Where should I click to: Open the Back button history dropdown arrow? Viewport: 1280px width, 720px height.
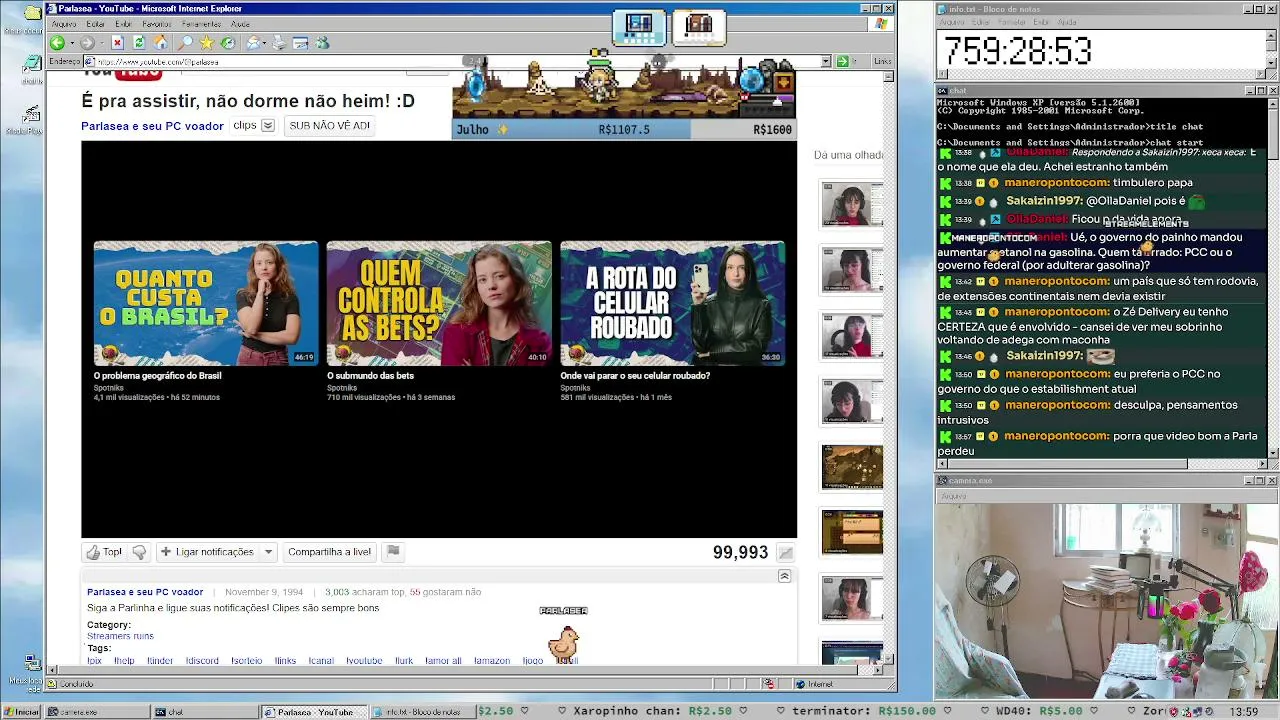point(70,43)
